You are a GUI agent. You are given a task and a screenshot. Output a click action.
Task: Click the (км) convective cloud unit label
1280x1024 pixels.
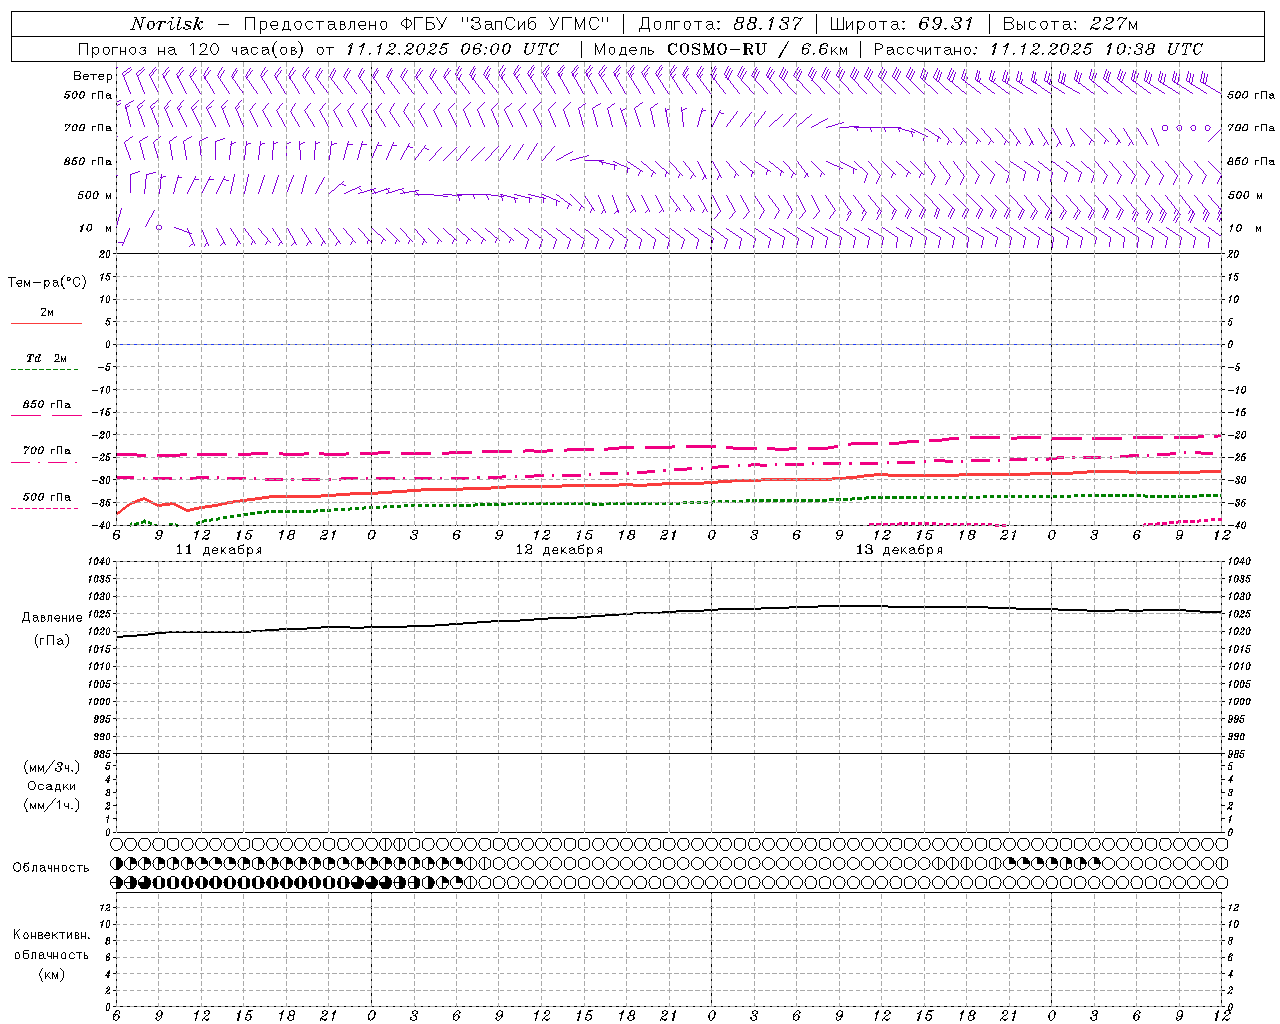pyautogui.click(x=52, y=974)
